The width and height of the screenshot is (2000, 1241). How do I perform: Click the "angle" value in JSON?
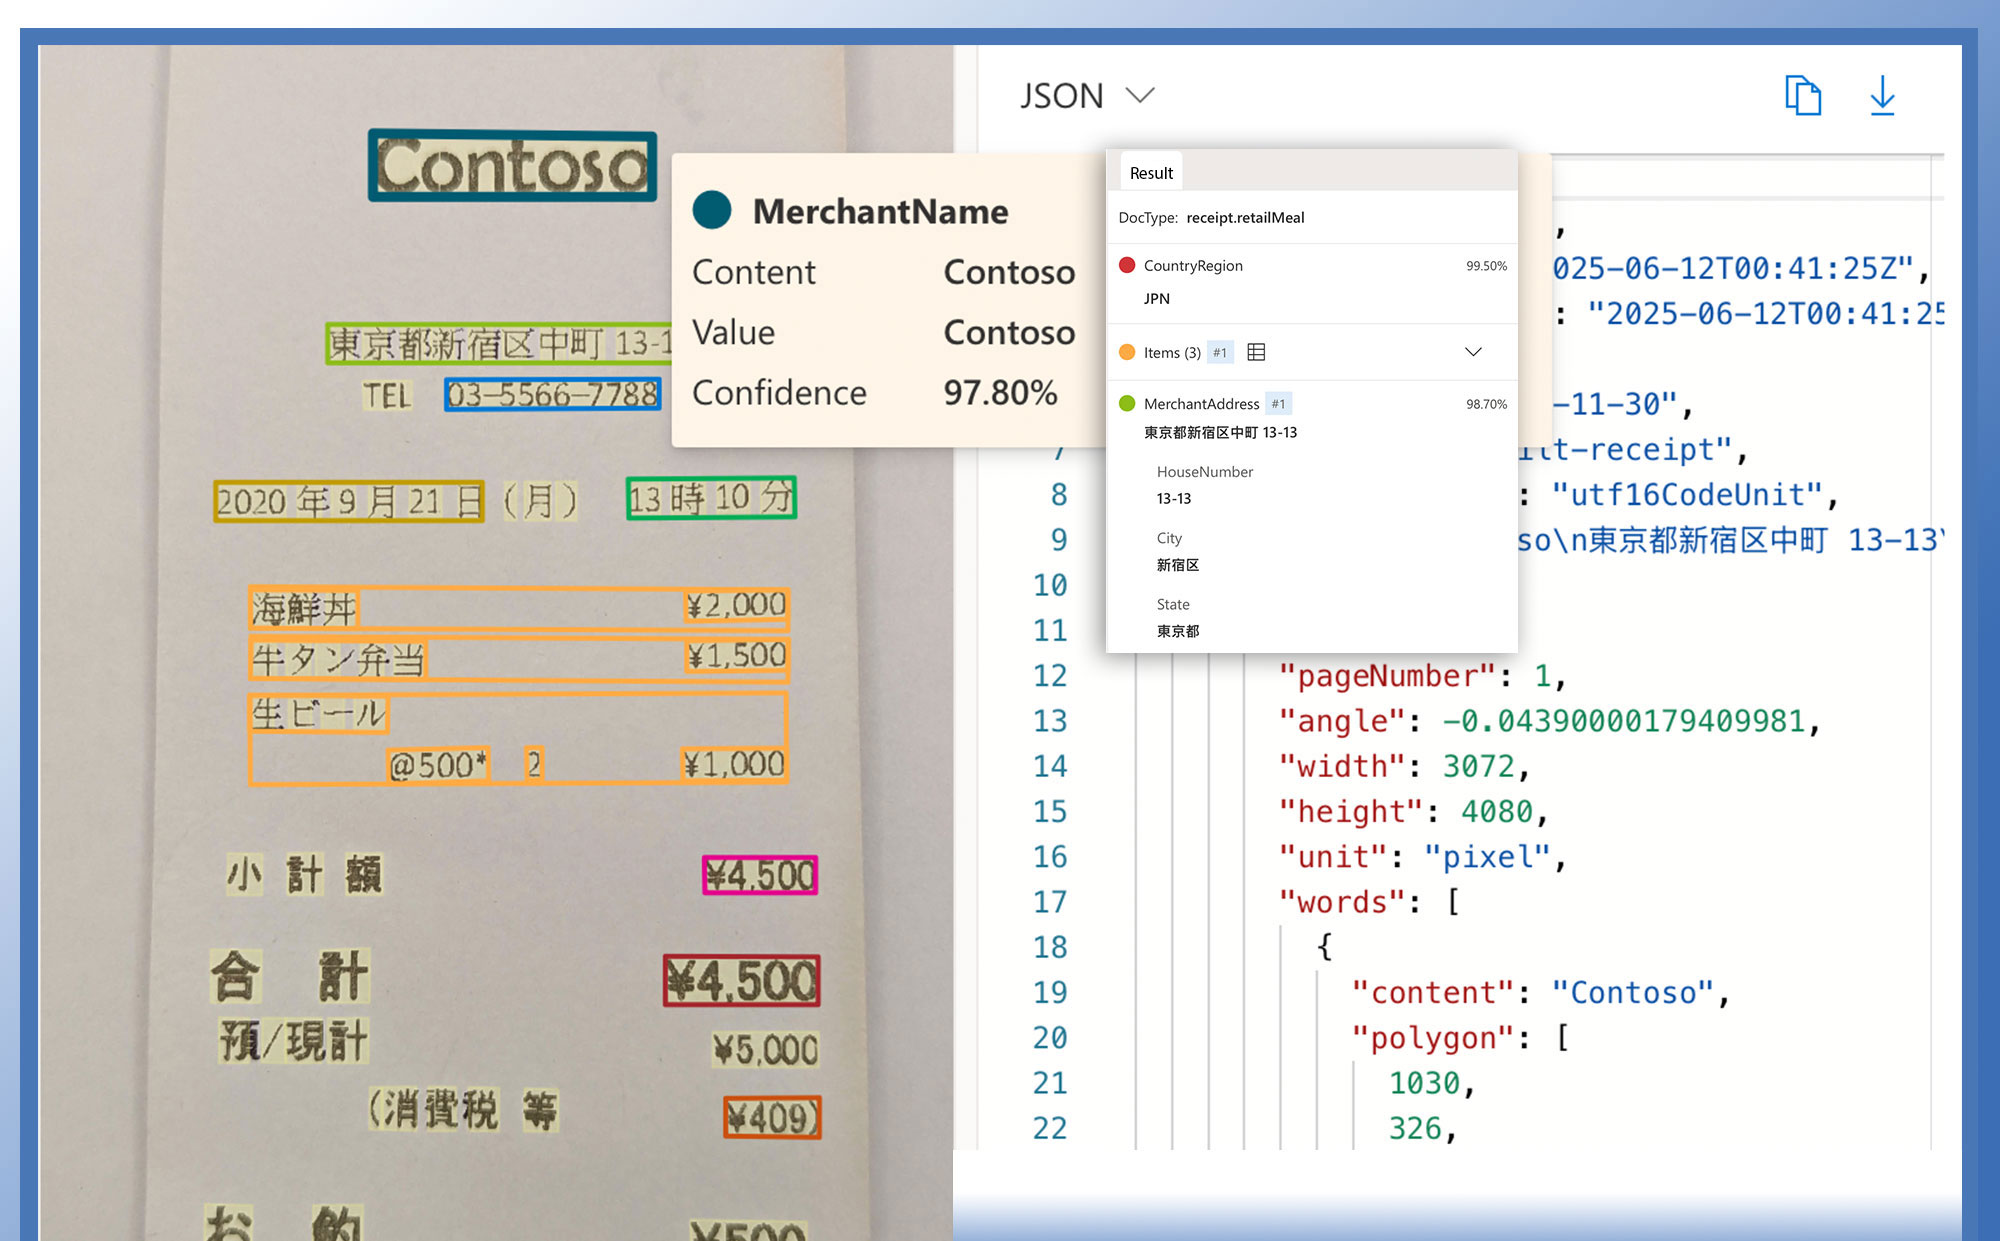point(1623,721)
